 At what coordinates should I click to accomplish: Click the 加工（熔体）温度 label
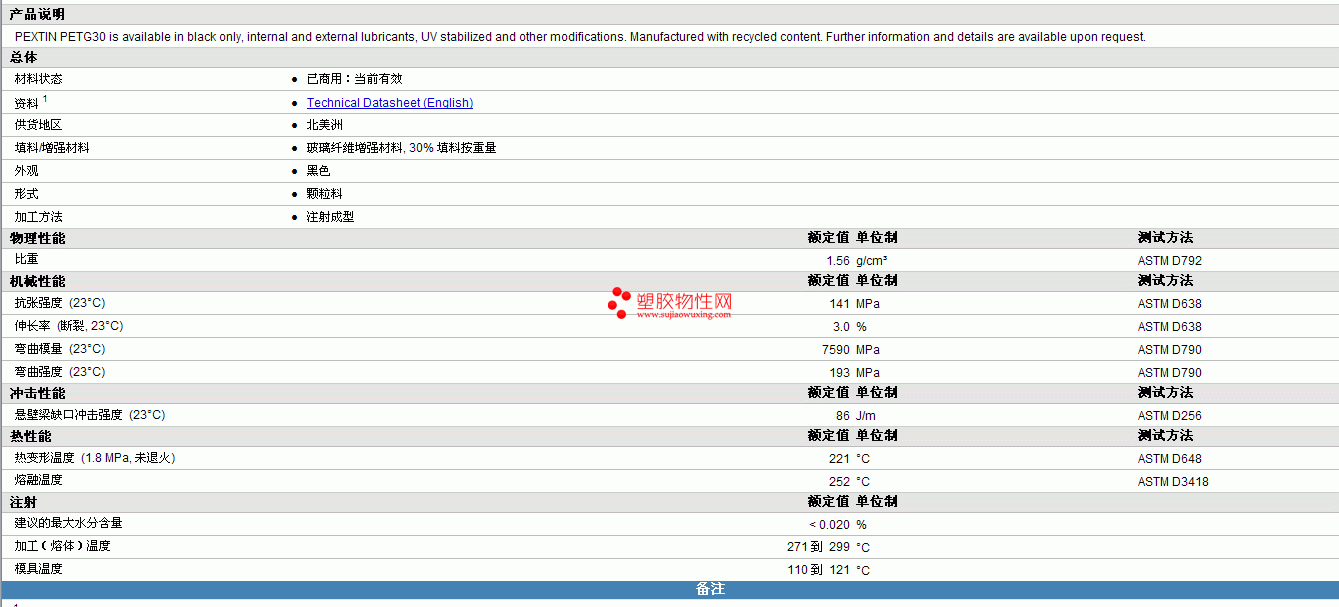click(x=62, y=546)
